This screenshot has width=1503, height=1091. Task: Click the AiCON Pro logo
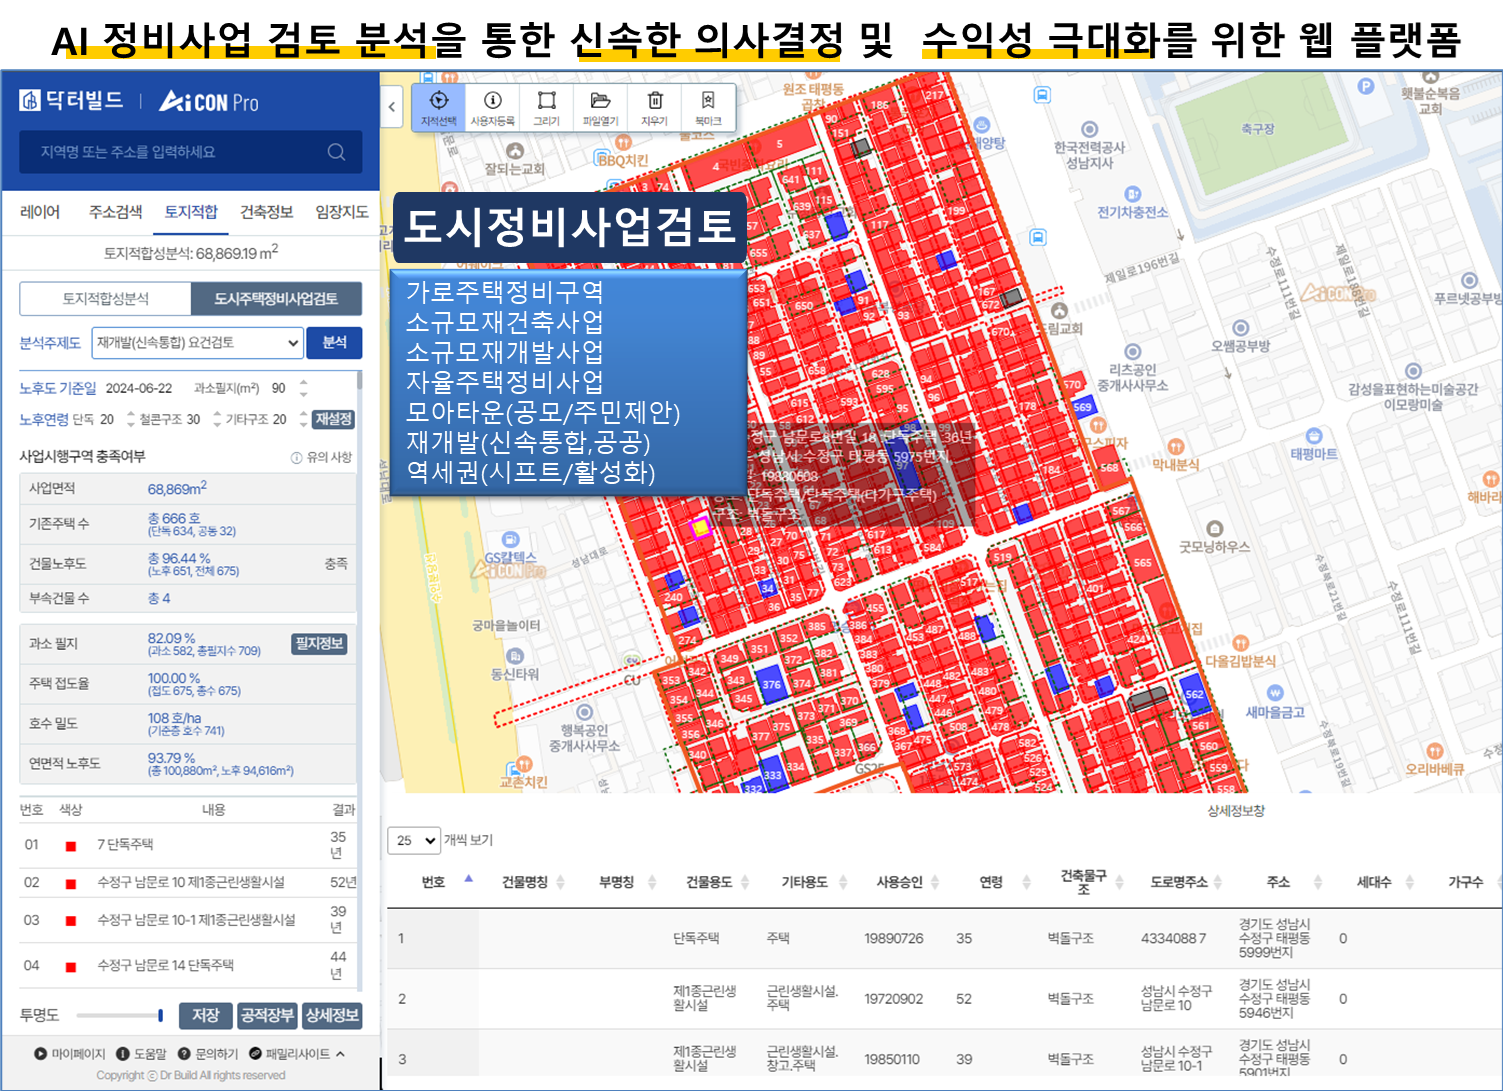click(x=209, y=101)
